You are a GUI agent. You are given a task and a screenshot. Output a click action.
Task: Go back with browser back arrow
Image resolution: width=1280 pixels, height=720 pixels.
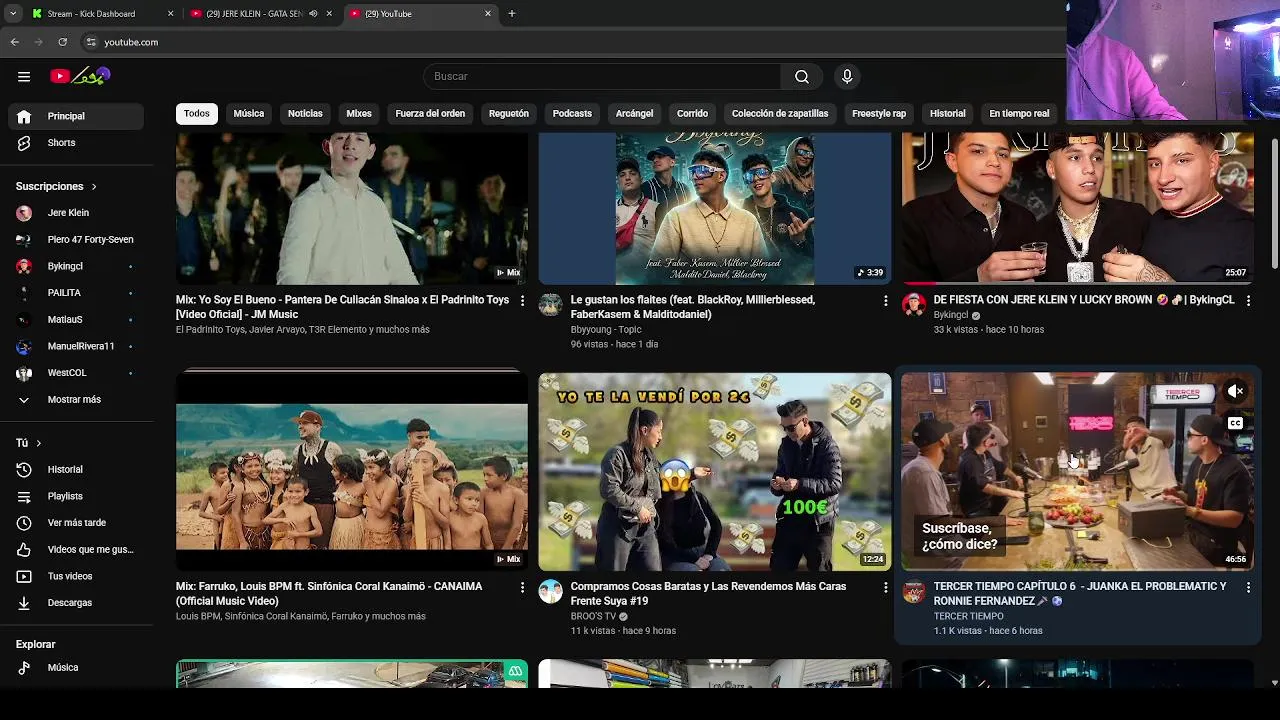(15, 42)
